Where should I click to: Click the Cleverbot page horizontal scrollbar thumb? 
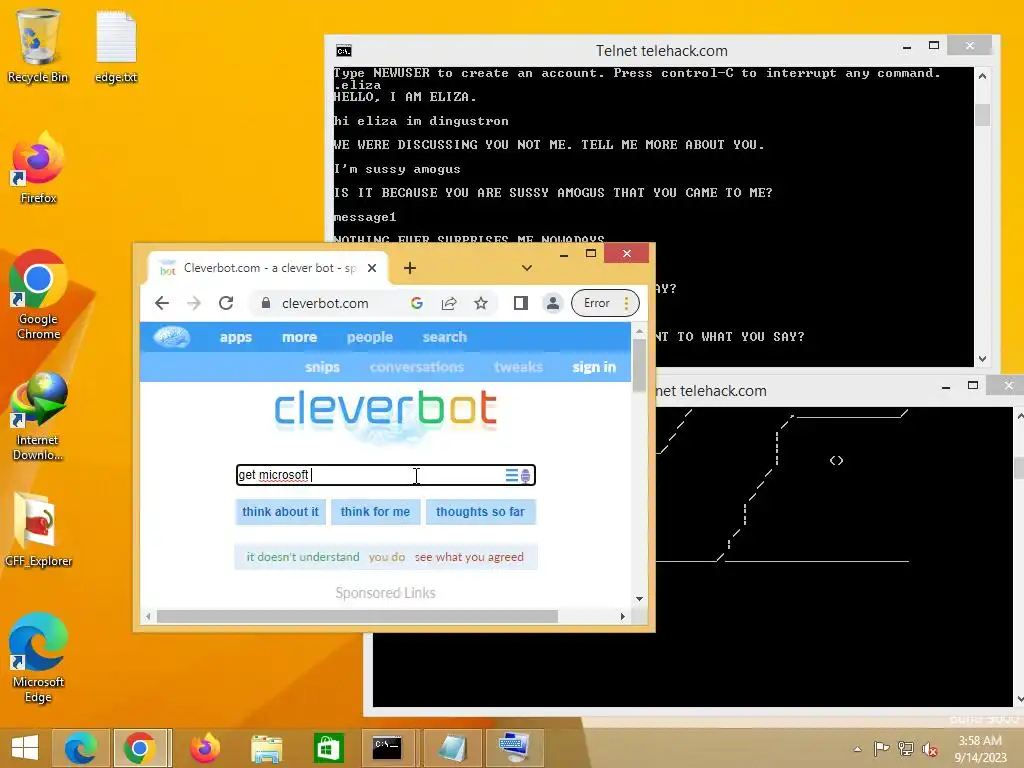point(357,616)
